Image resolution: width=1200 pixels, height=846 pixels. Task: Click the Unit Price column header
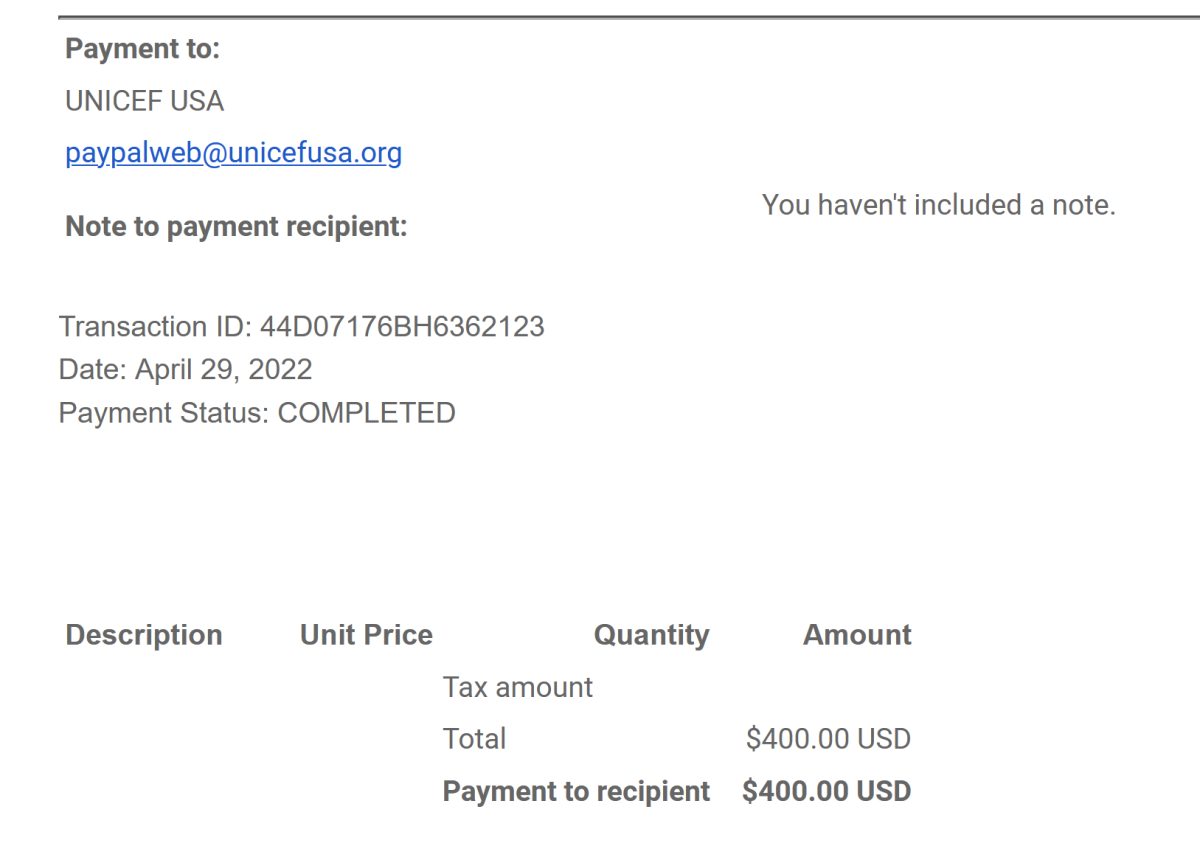367,635
